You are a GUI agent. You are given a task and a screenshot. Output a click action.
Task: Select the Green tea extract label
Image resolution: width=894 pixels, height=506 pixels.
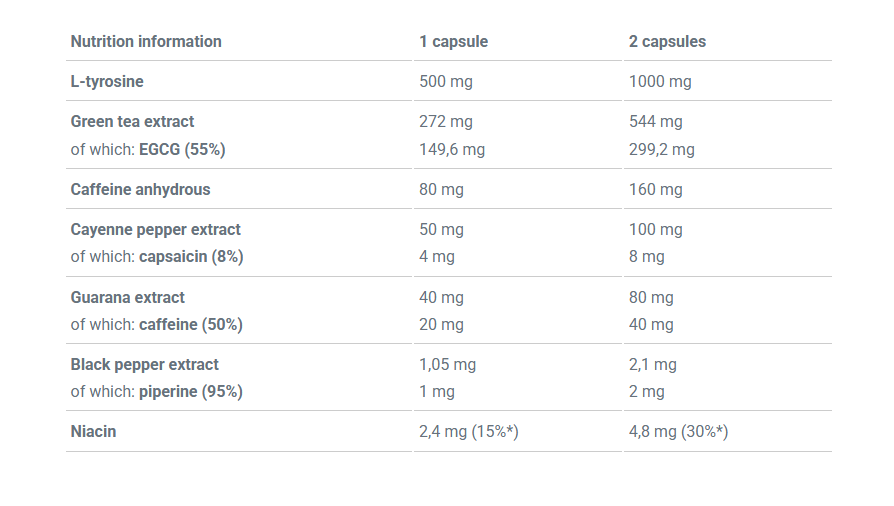132,122
